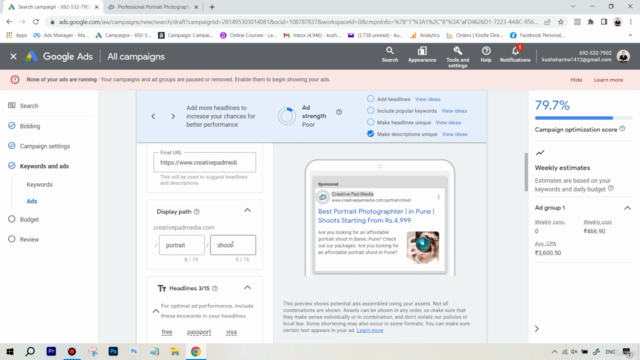Select the Ads sub-item
The height and width of the screenshot is (360, 640).
(32, 201)
